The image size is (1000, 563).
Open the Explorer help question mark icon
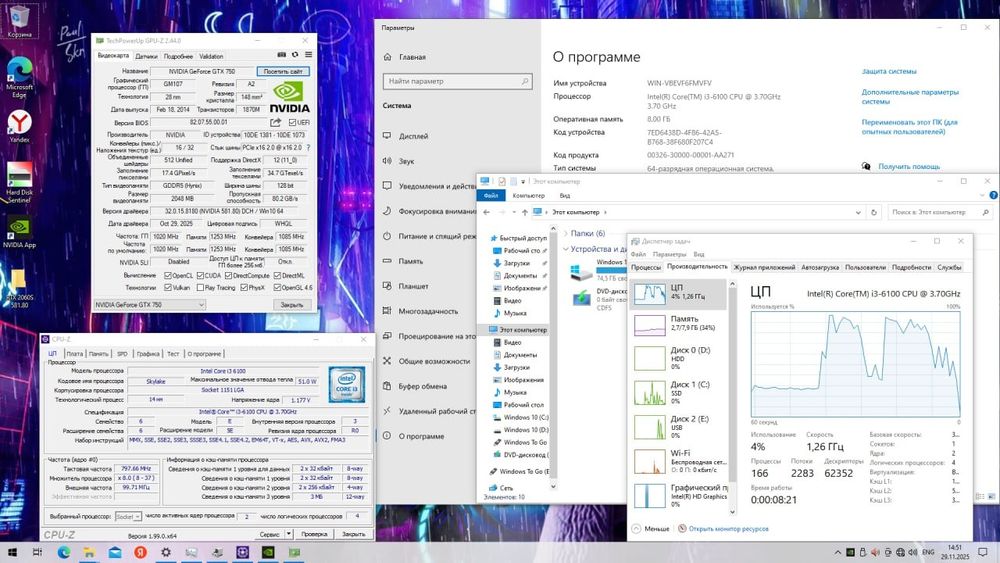click(993, 196)
